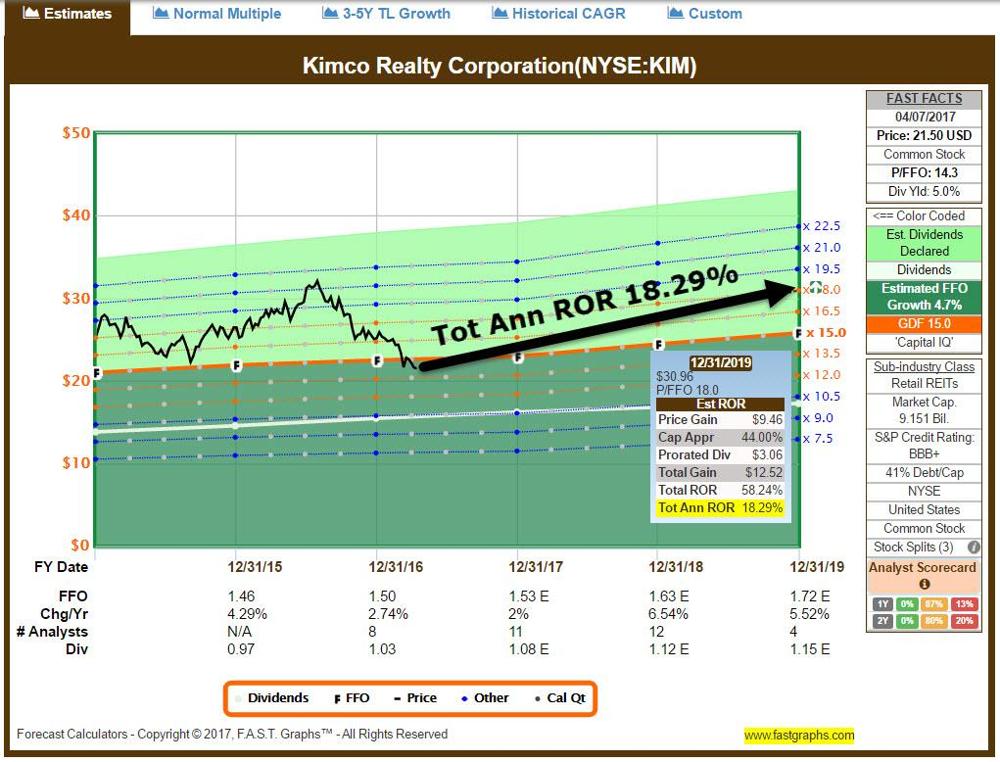Select the x 9.0 multiple line label
Image resolution: width=1000 pixels, height=762 pixels.
(818, 418)
